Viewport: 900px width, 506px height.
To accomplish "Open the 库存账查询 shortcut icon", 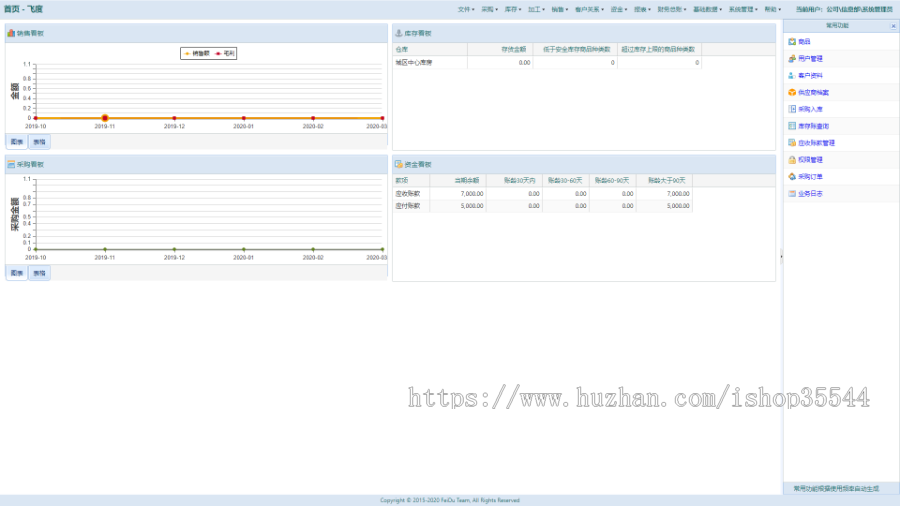I will point(792,126).
